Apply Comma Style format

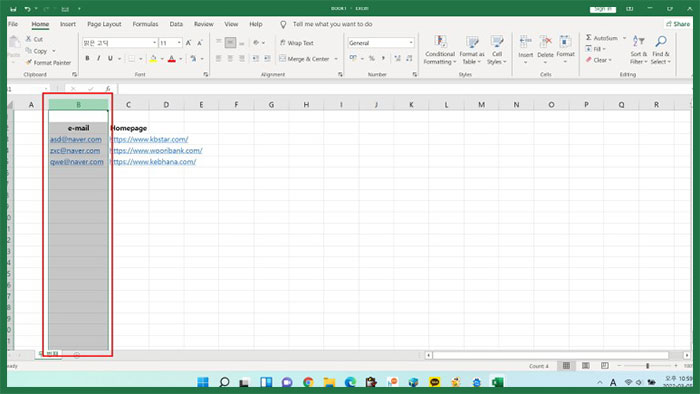click(383, 58)
